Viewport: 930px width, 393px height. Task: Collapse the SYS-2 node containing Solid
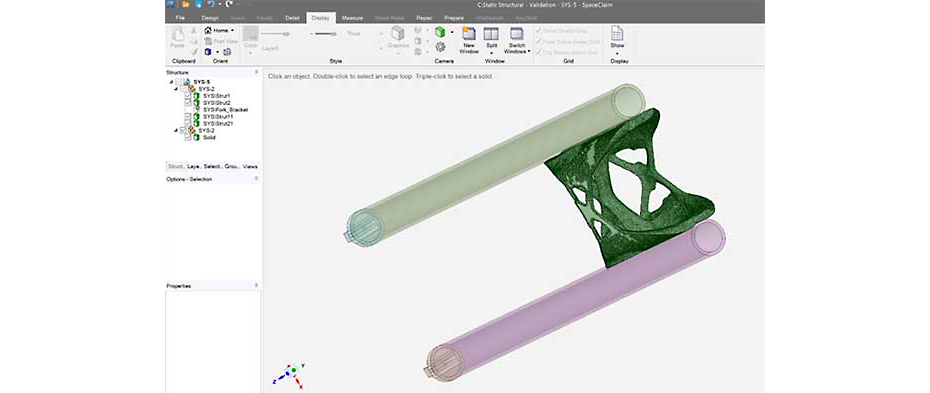tap(176, 130)
